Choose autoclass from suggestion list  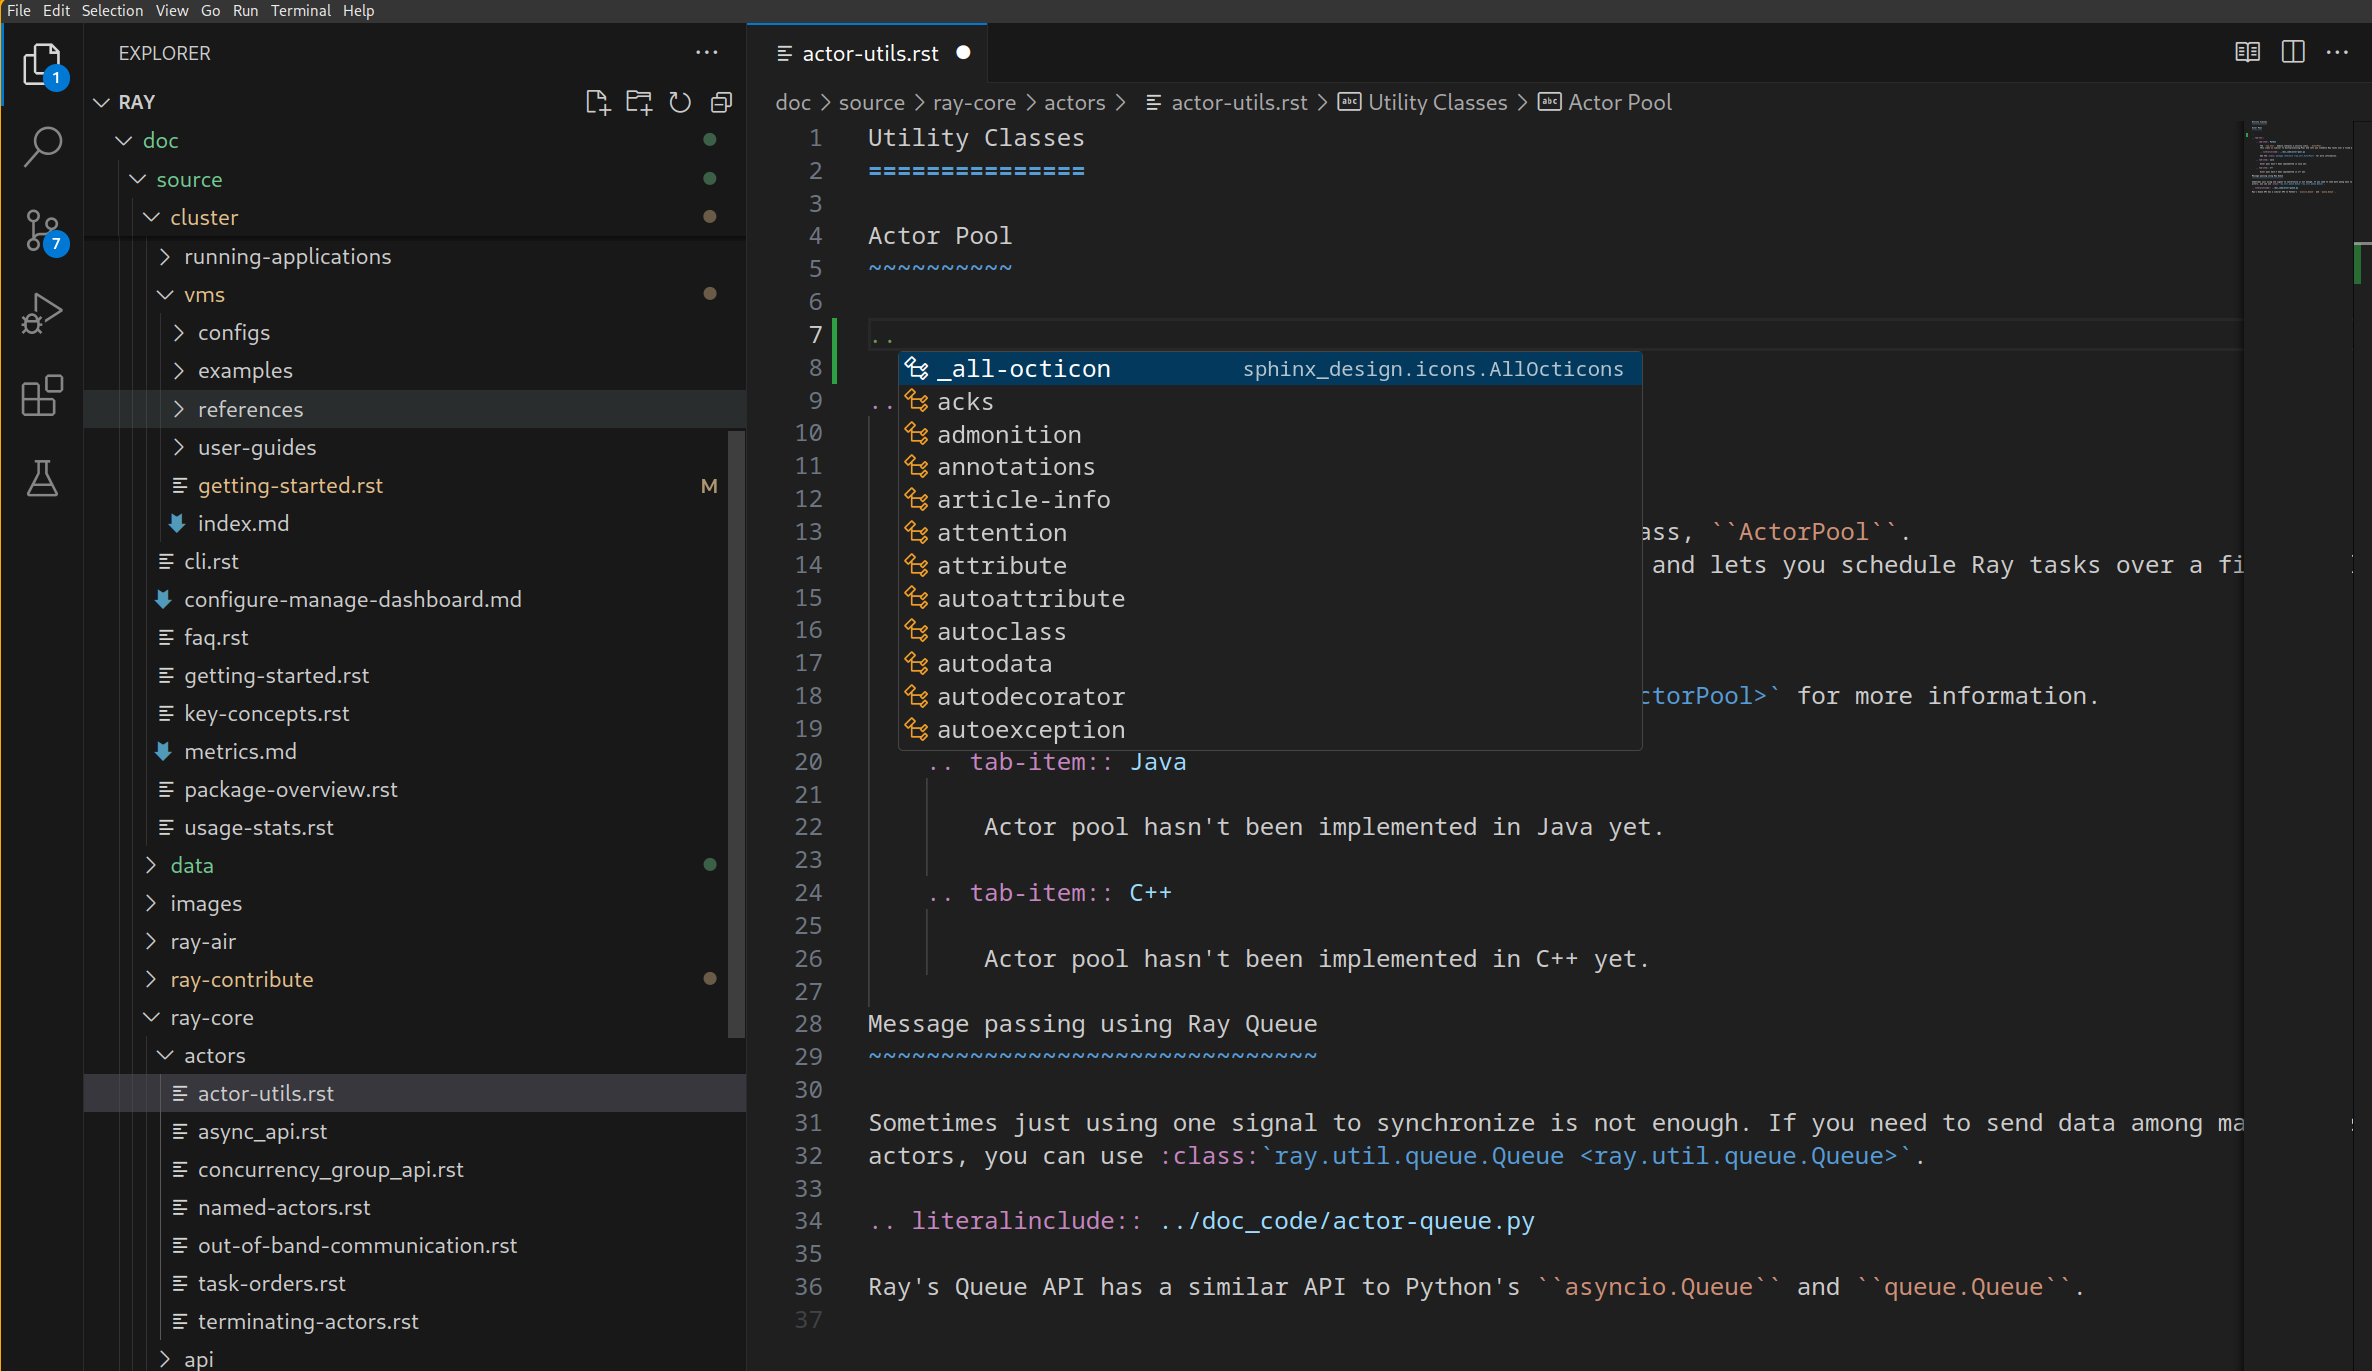tap(1001, 631)
